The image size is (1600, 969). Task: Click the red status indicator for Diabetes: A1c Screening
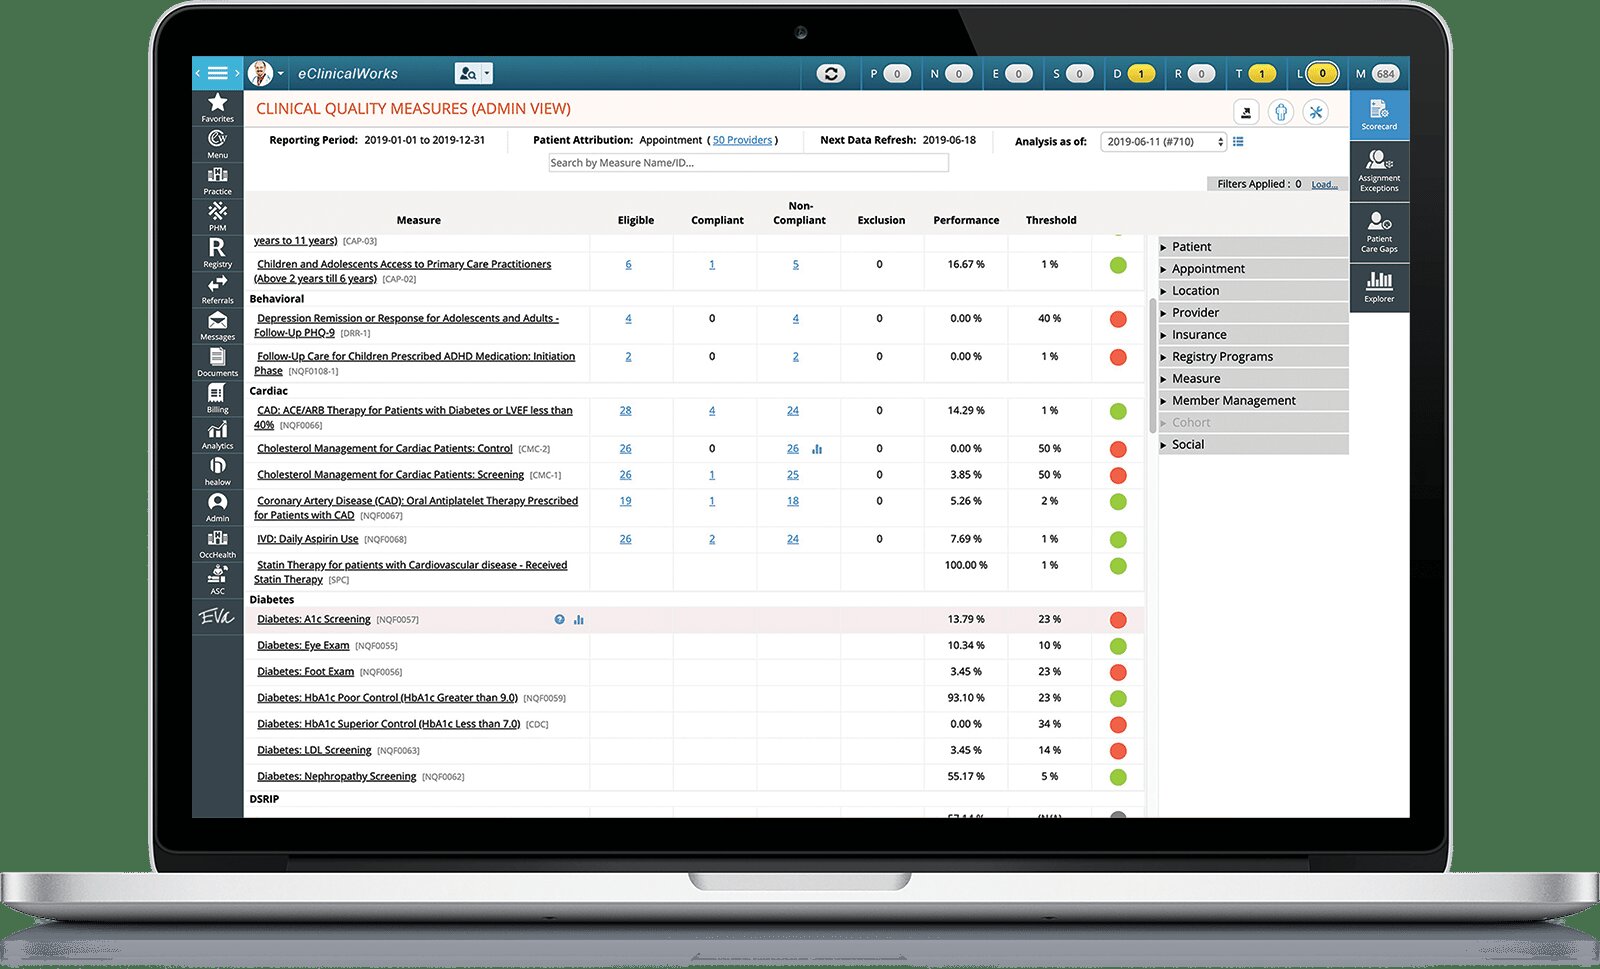pyautogui.click(x=1118, y=620)
